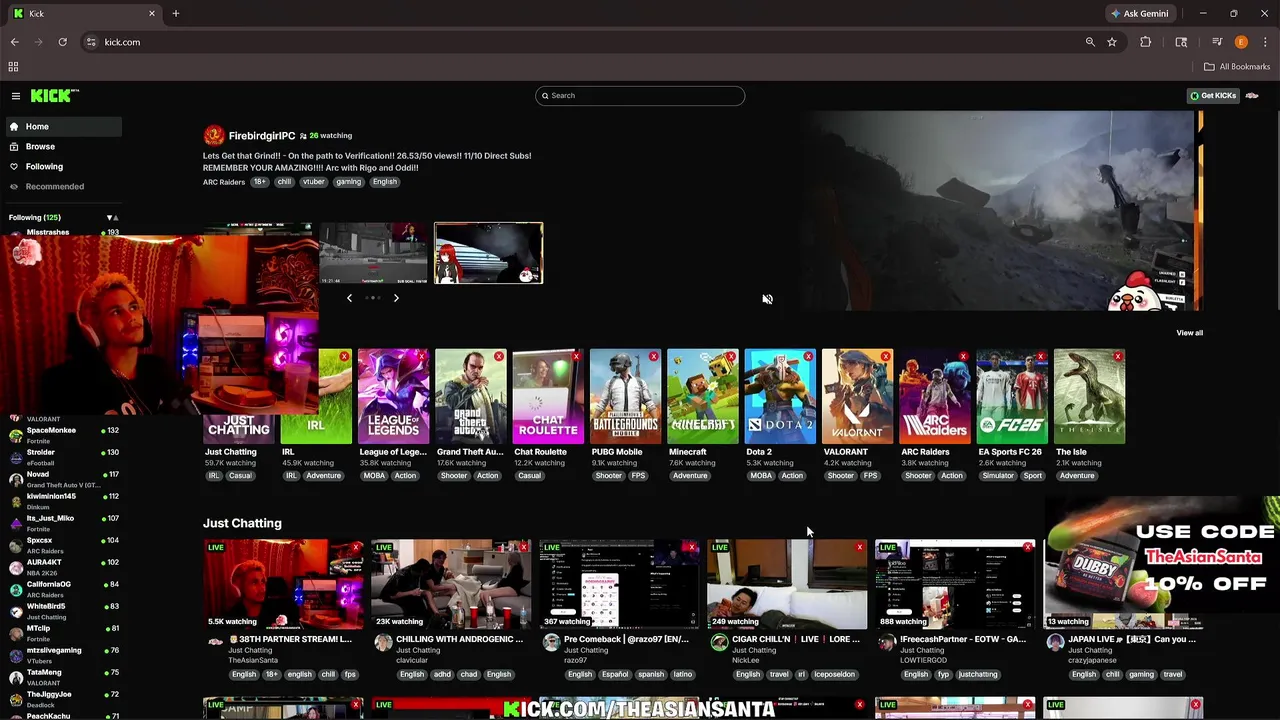Click razo97 streamer avatar

click(551, 643)
